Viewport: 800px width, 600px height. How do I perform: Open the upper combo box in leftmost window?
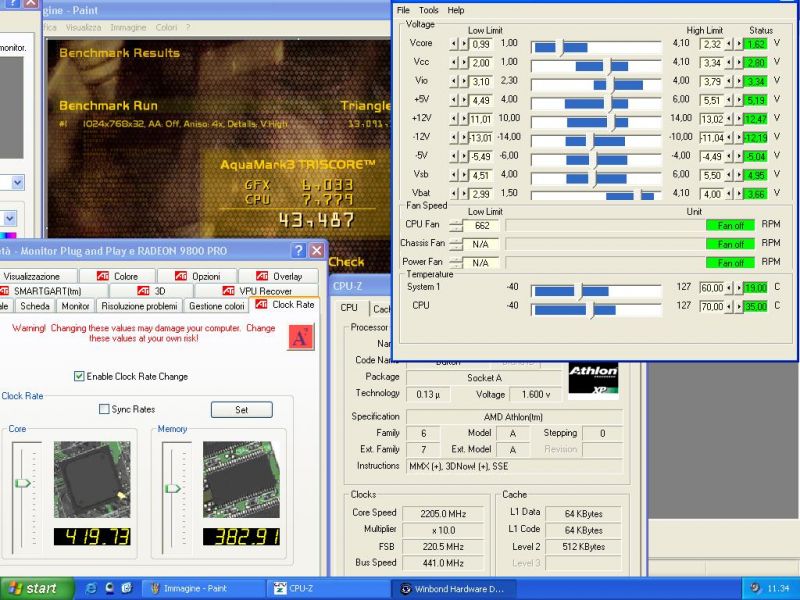tap(17, 183)
